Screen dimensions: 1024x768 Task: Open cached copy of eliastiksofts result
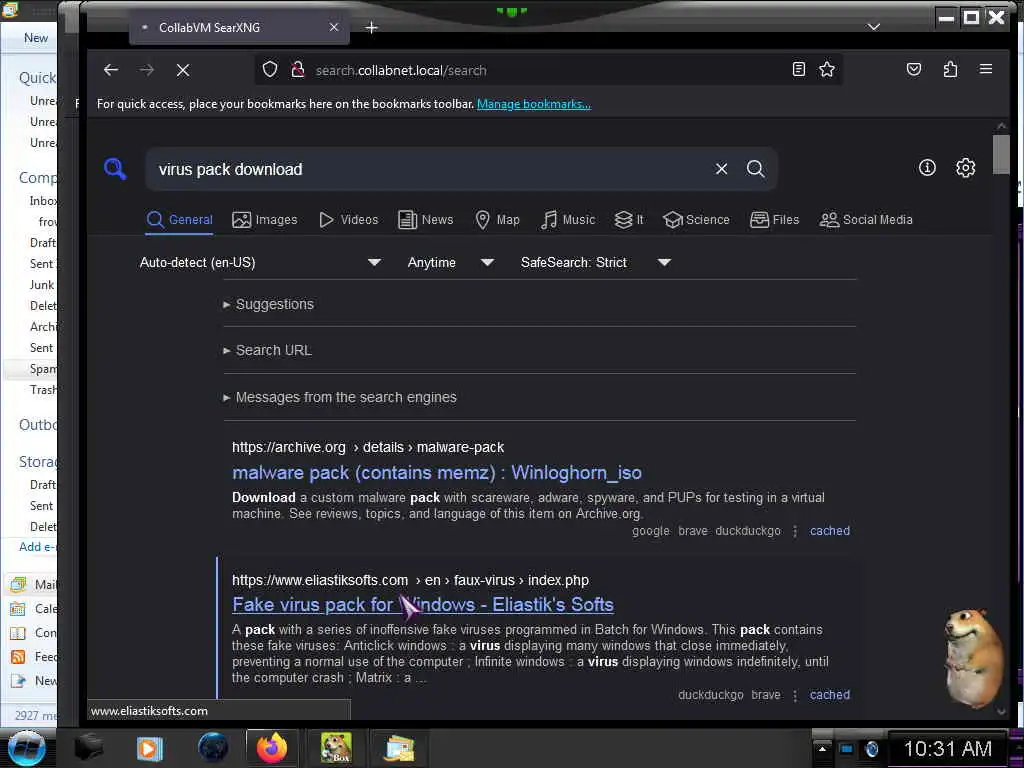click(x=829, y=695)
